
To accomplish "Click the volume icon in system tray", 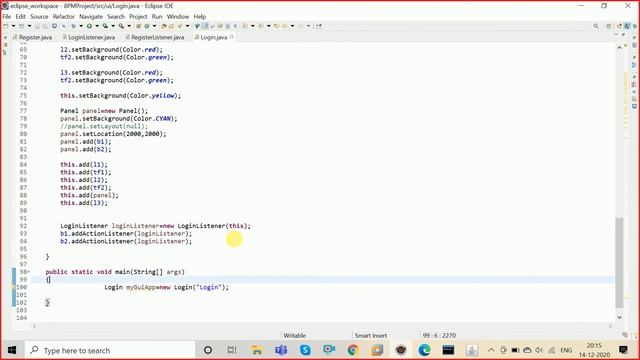I will pos(539,350).
